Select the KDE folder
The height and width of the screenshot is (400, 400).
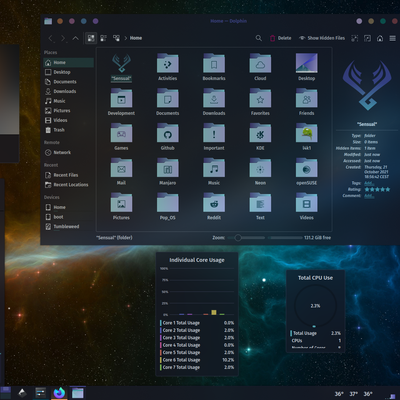(260, 133)
